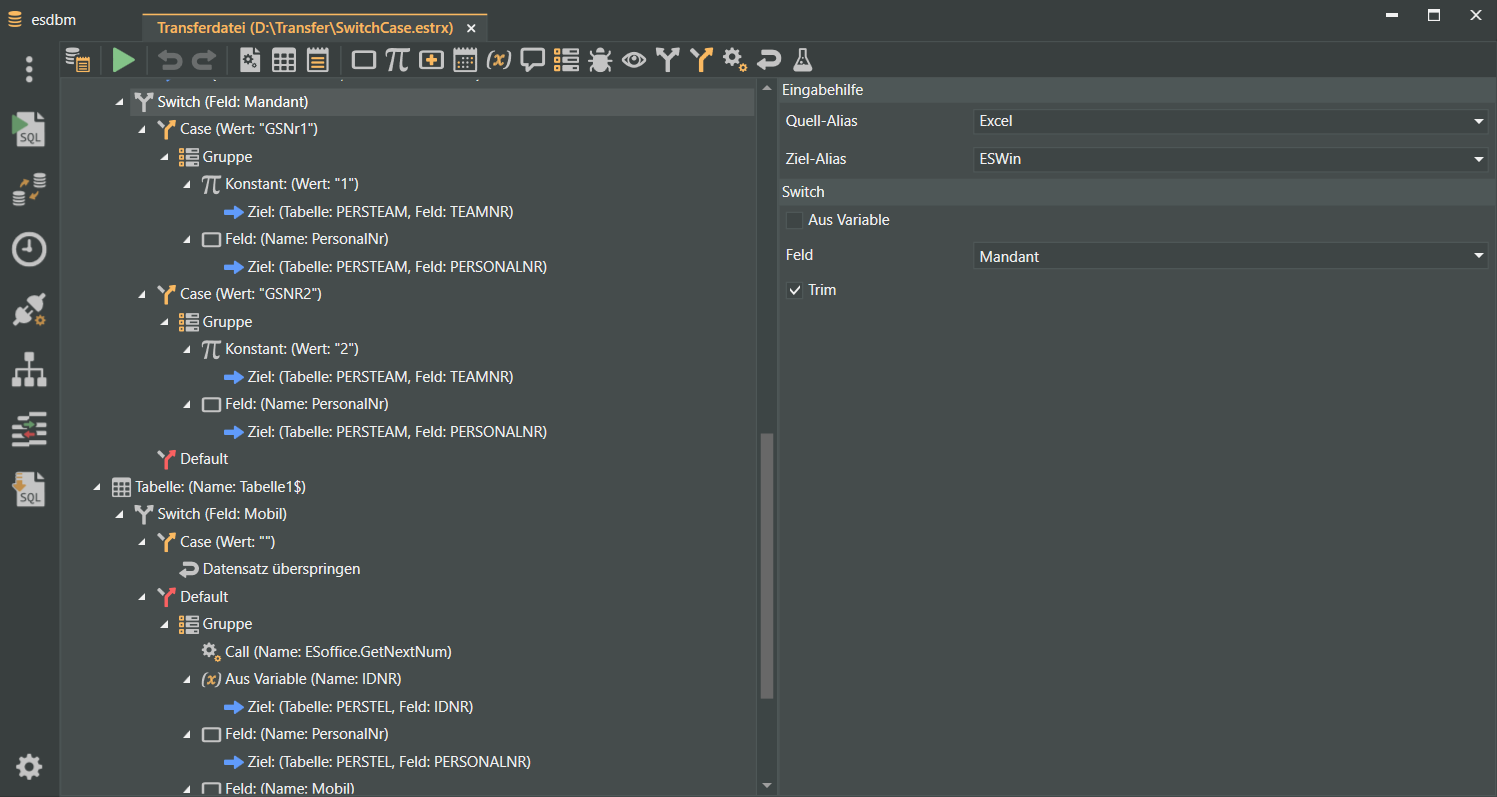Maximize the esdbm window

point(1434,15)
